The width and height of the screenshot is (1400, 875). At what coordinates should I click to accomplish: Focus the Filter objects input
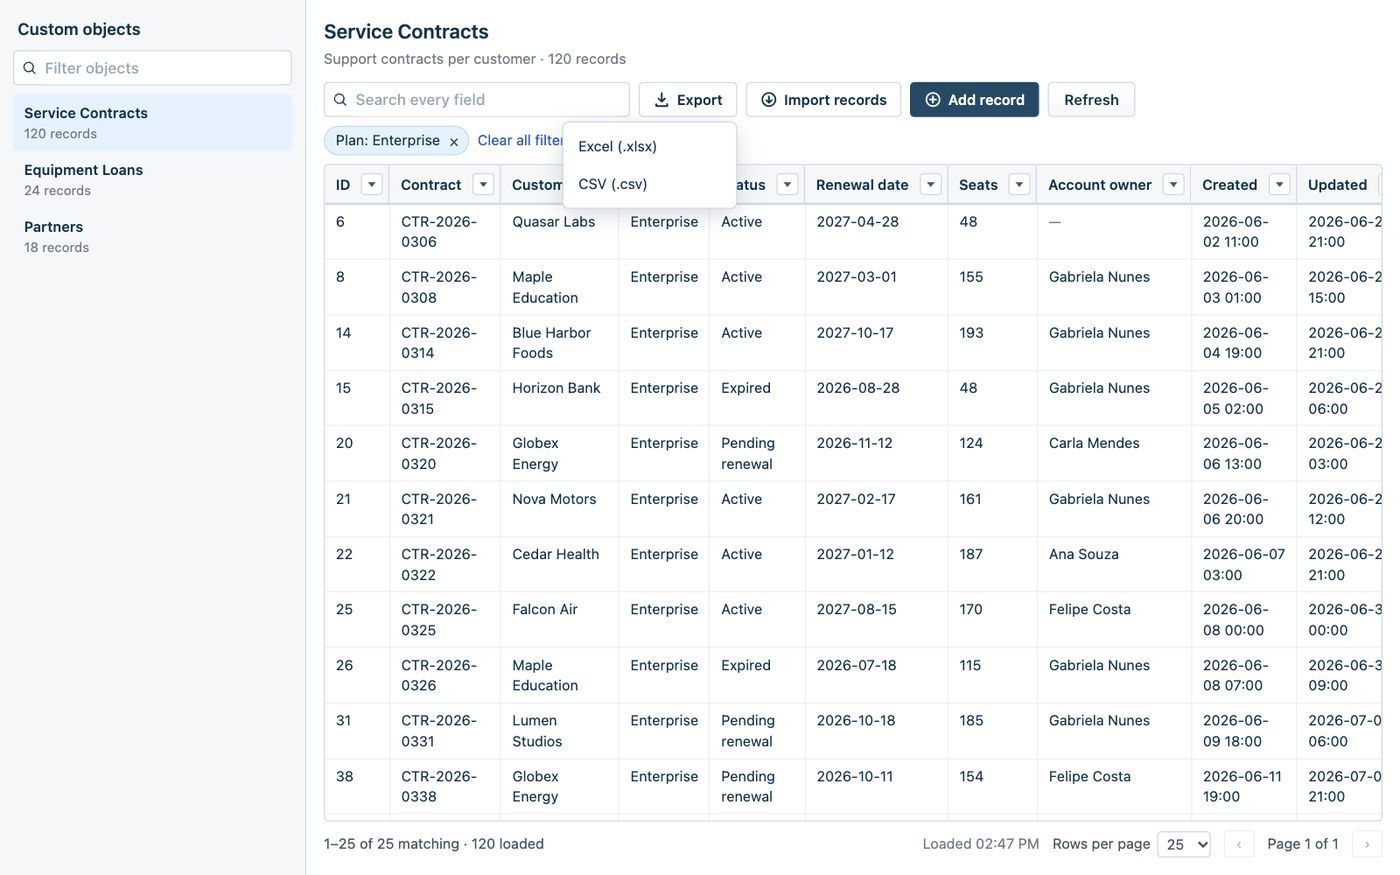[153, 68]
